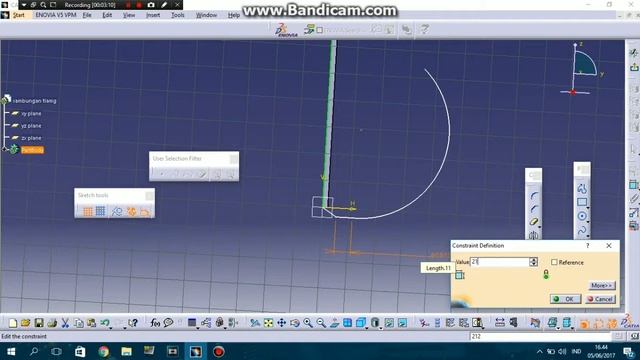This screenshot has height=360, width=640.
Task: Click the New document icon
Action: coord(13,323)
